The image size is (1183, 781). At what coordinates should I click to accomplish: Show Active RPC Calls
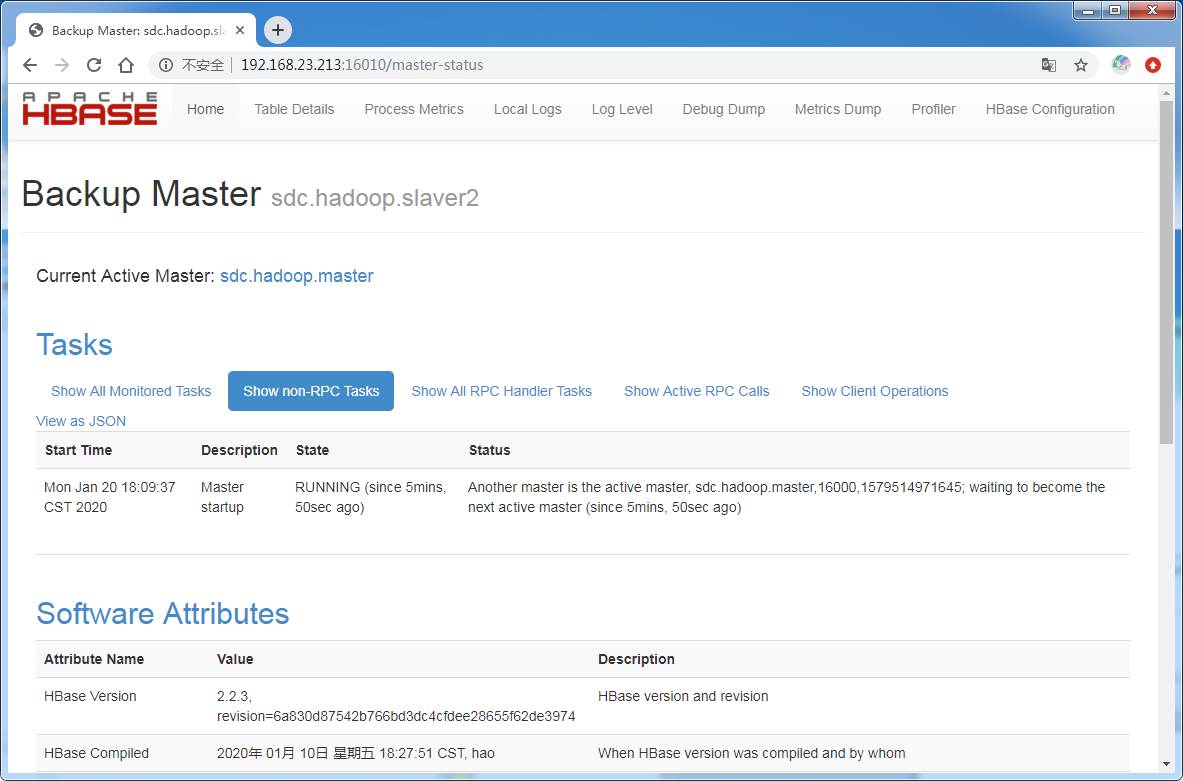pos(696,391)
